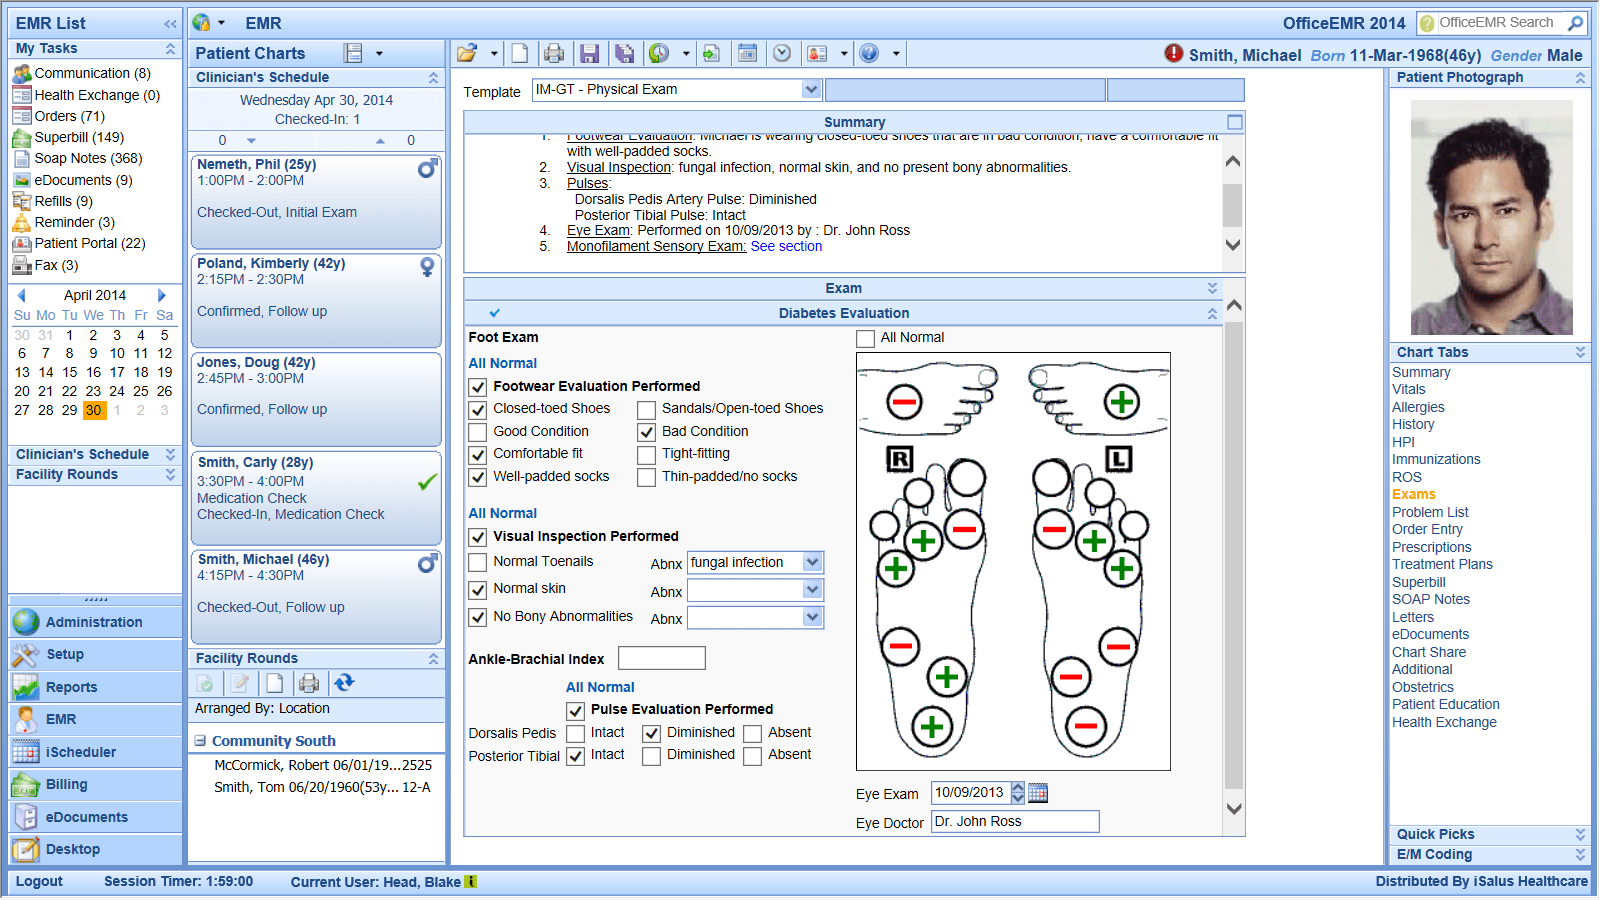This screenshot has height=900, width=1600.
Task: Print the chart using the main toolbar printer icon
Action: coord(554,54)
